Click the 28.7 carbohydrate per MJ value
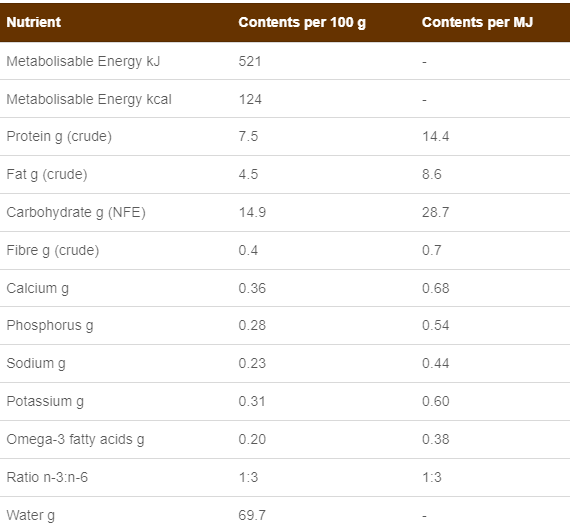 tap(435, 212)
